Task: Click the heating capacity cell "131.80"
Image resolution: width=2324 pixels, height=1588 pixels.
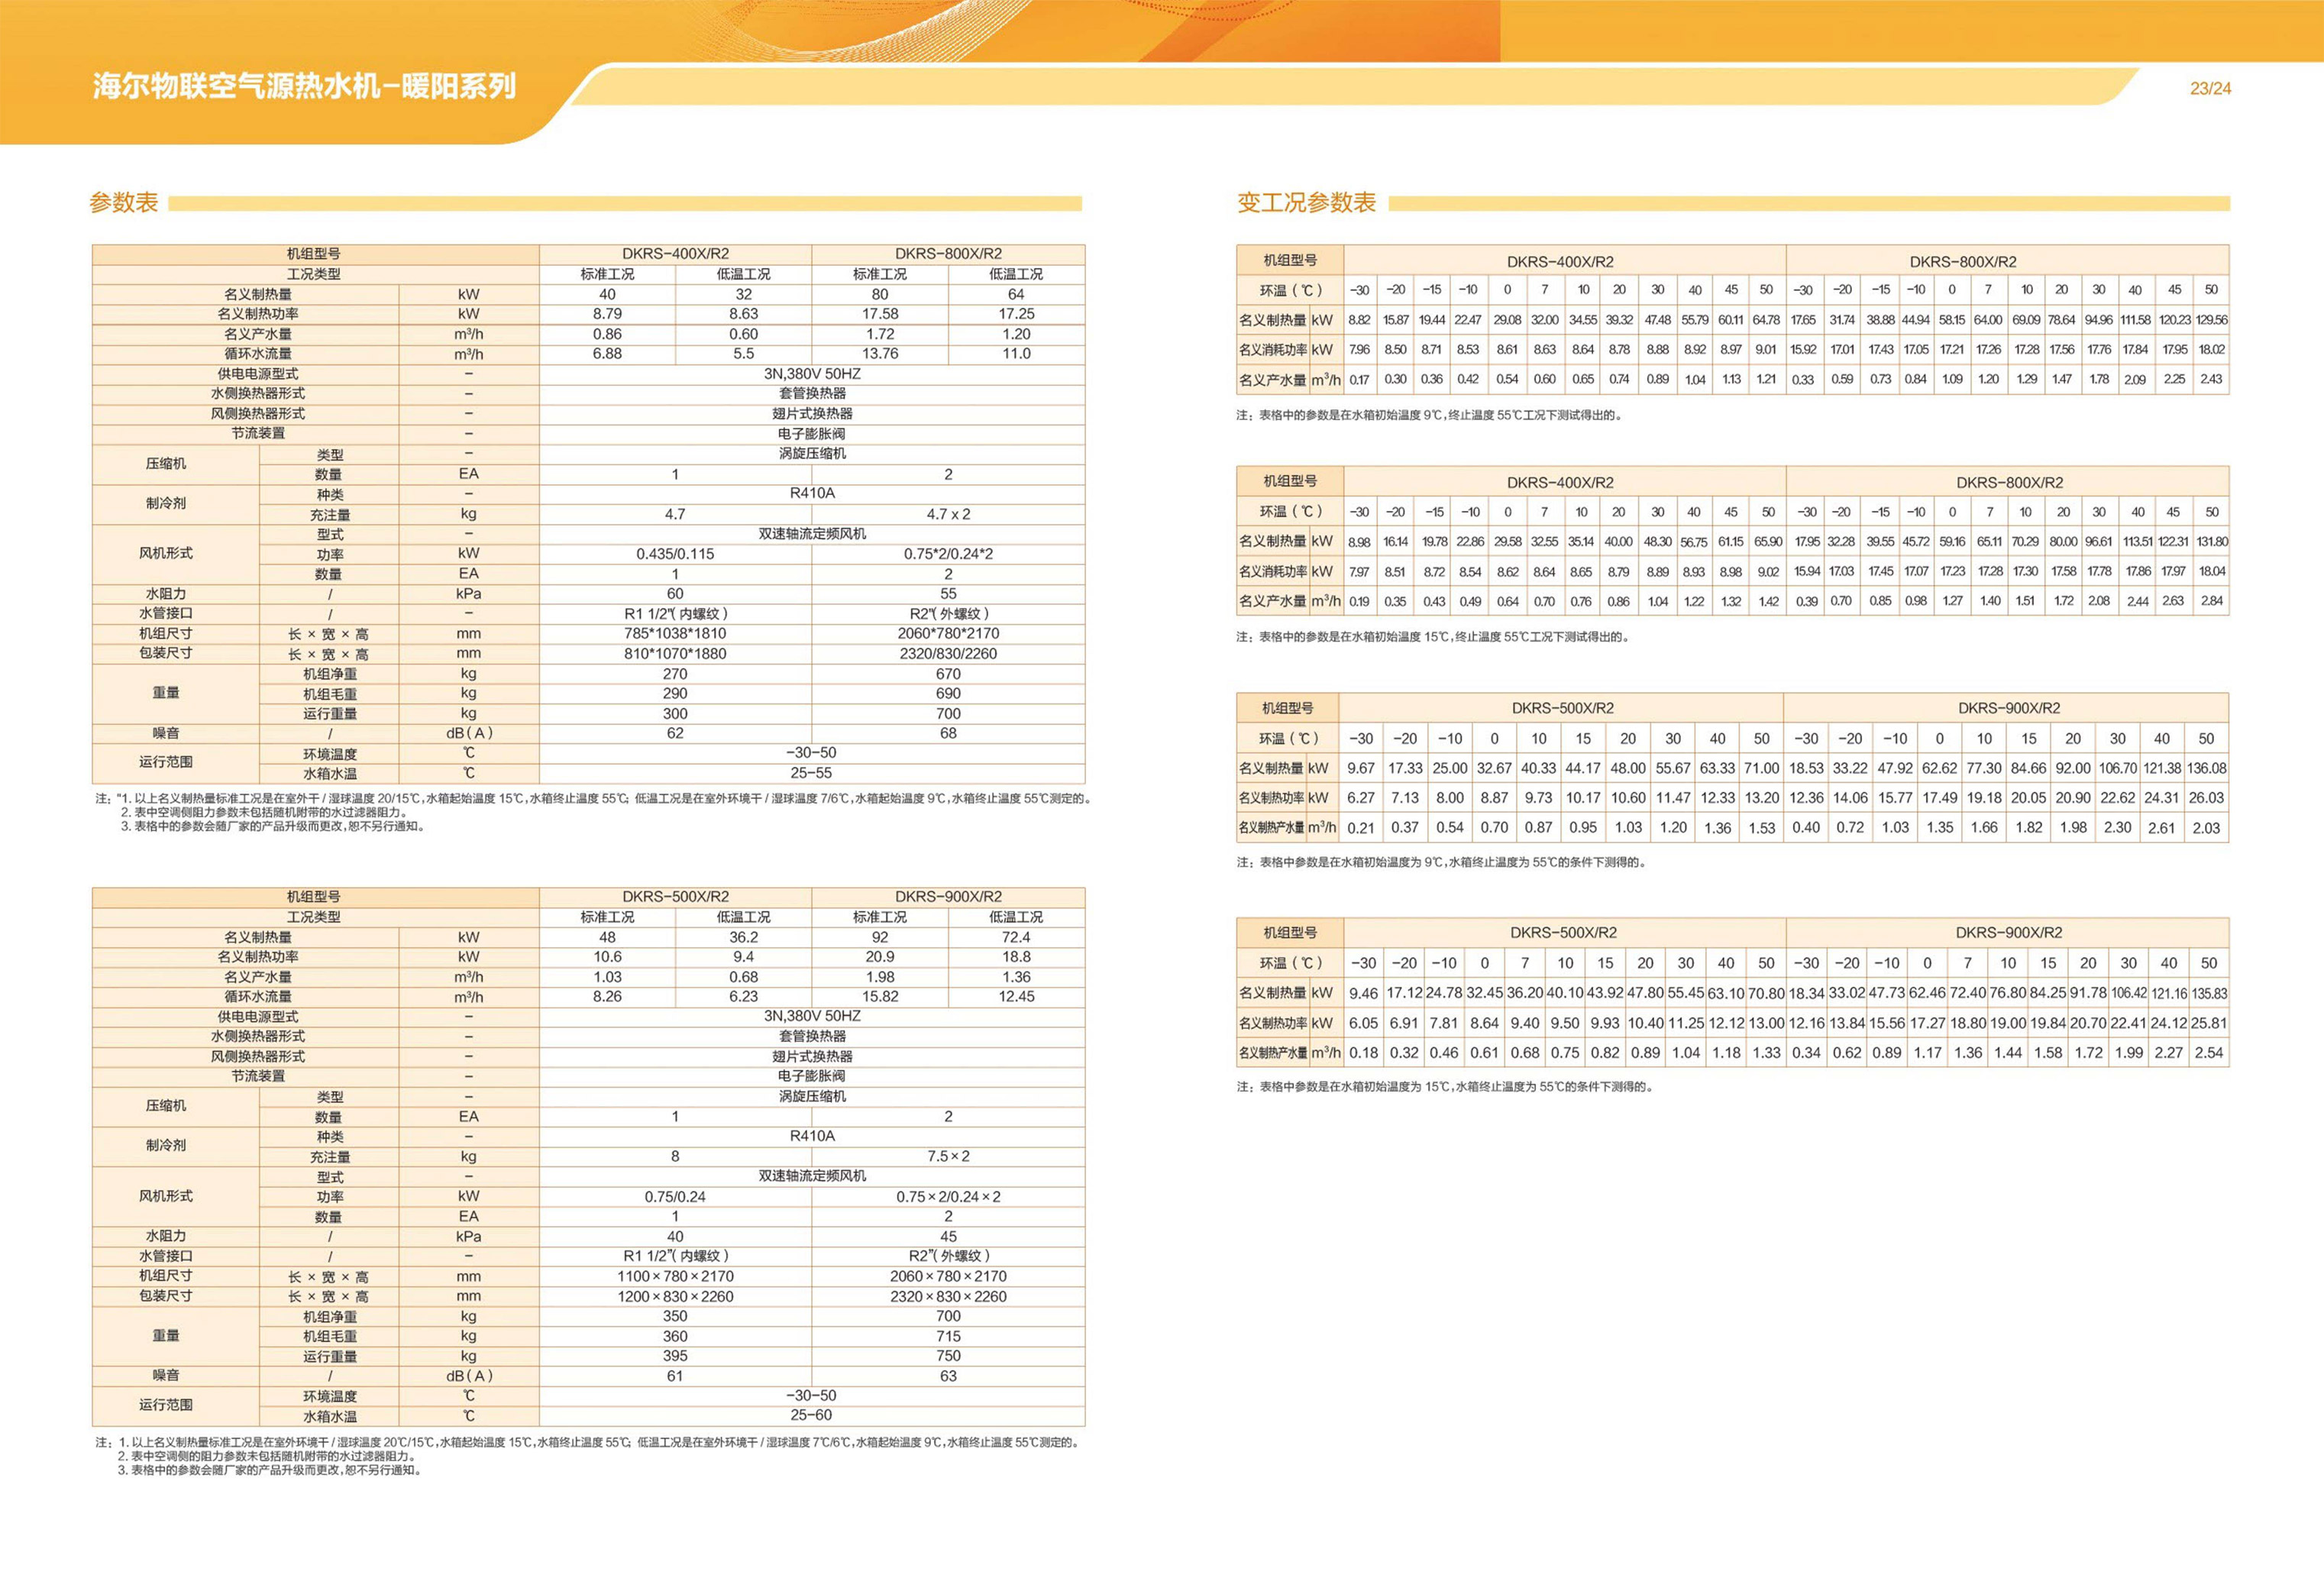Action: pos(2212,541)
